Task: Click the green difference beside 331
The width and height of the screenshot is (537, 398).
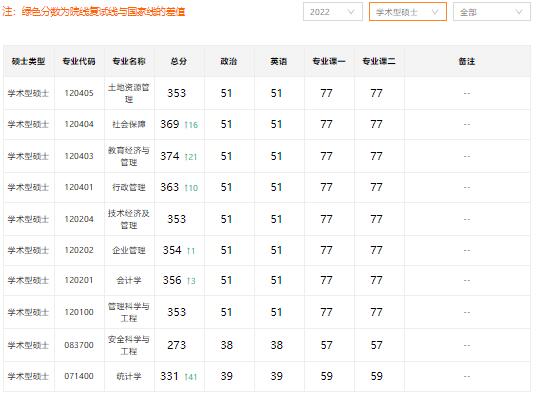Action: (x=191, y=377)
